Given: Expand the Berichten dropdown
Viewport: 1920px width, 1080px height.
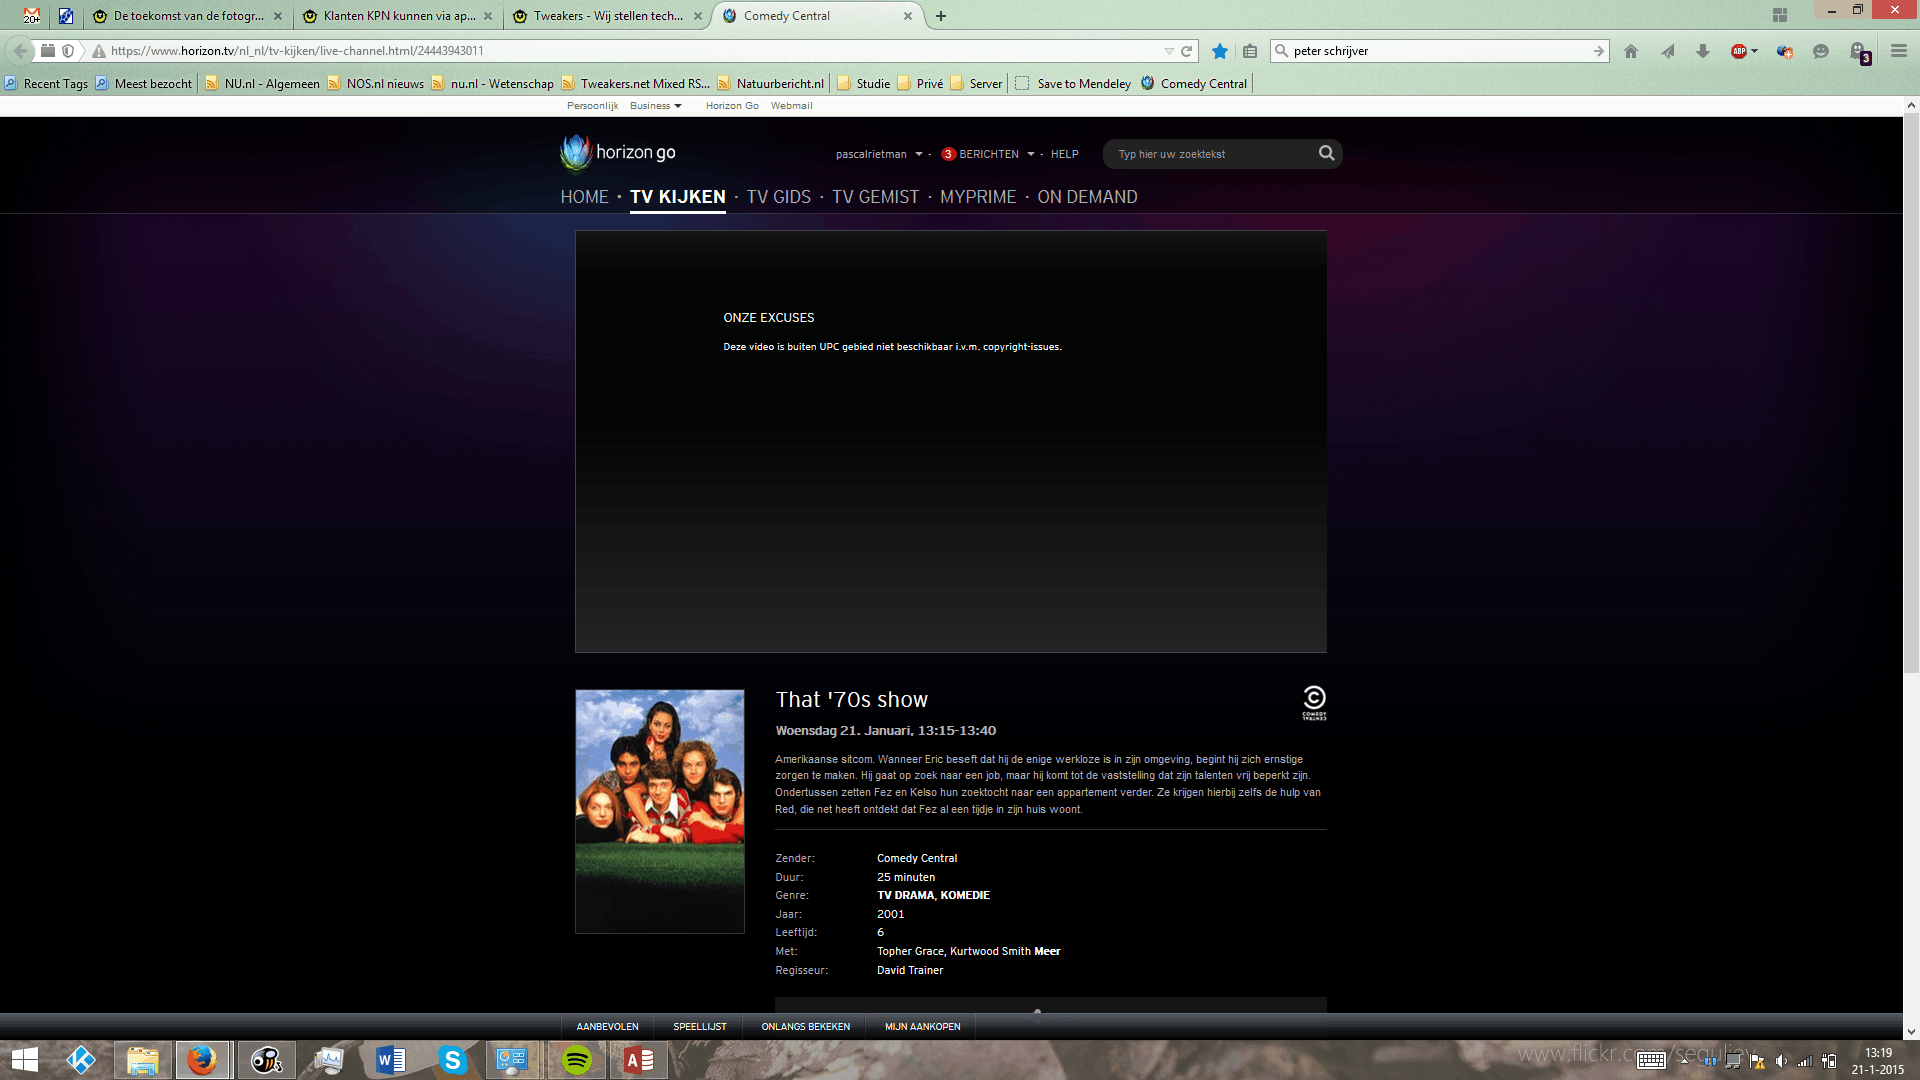Looking at the screenshot, I should [1030, 154].
